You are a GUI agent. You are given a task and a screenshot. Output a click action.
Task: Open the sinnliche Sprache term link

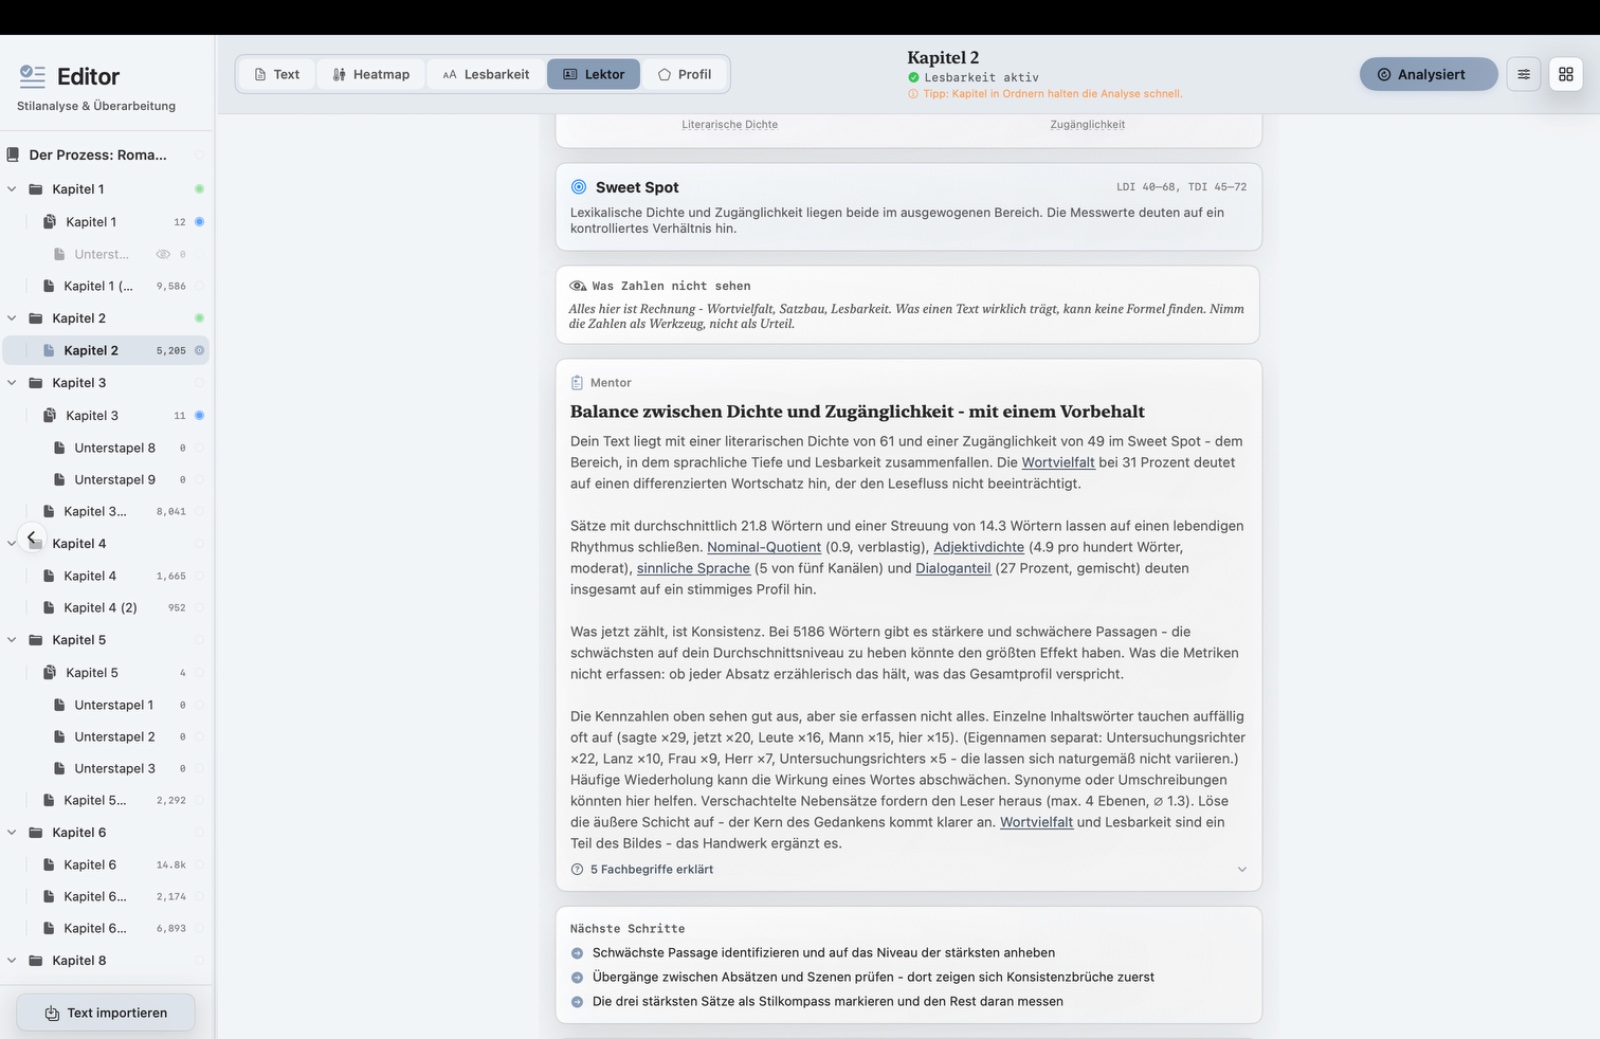[x=693, y=569]
